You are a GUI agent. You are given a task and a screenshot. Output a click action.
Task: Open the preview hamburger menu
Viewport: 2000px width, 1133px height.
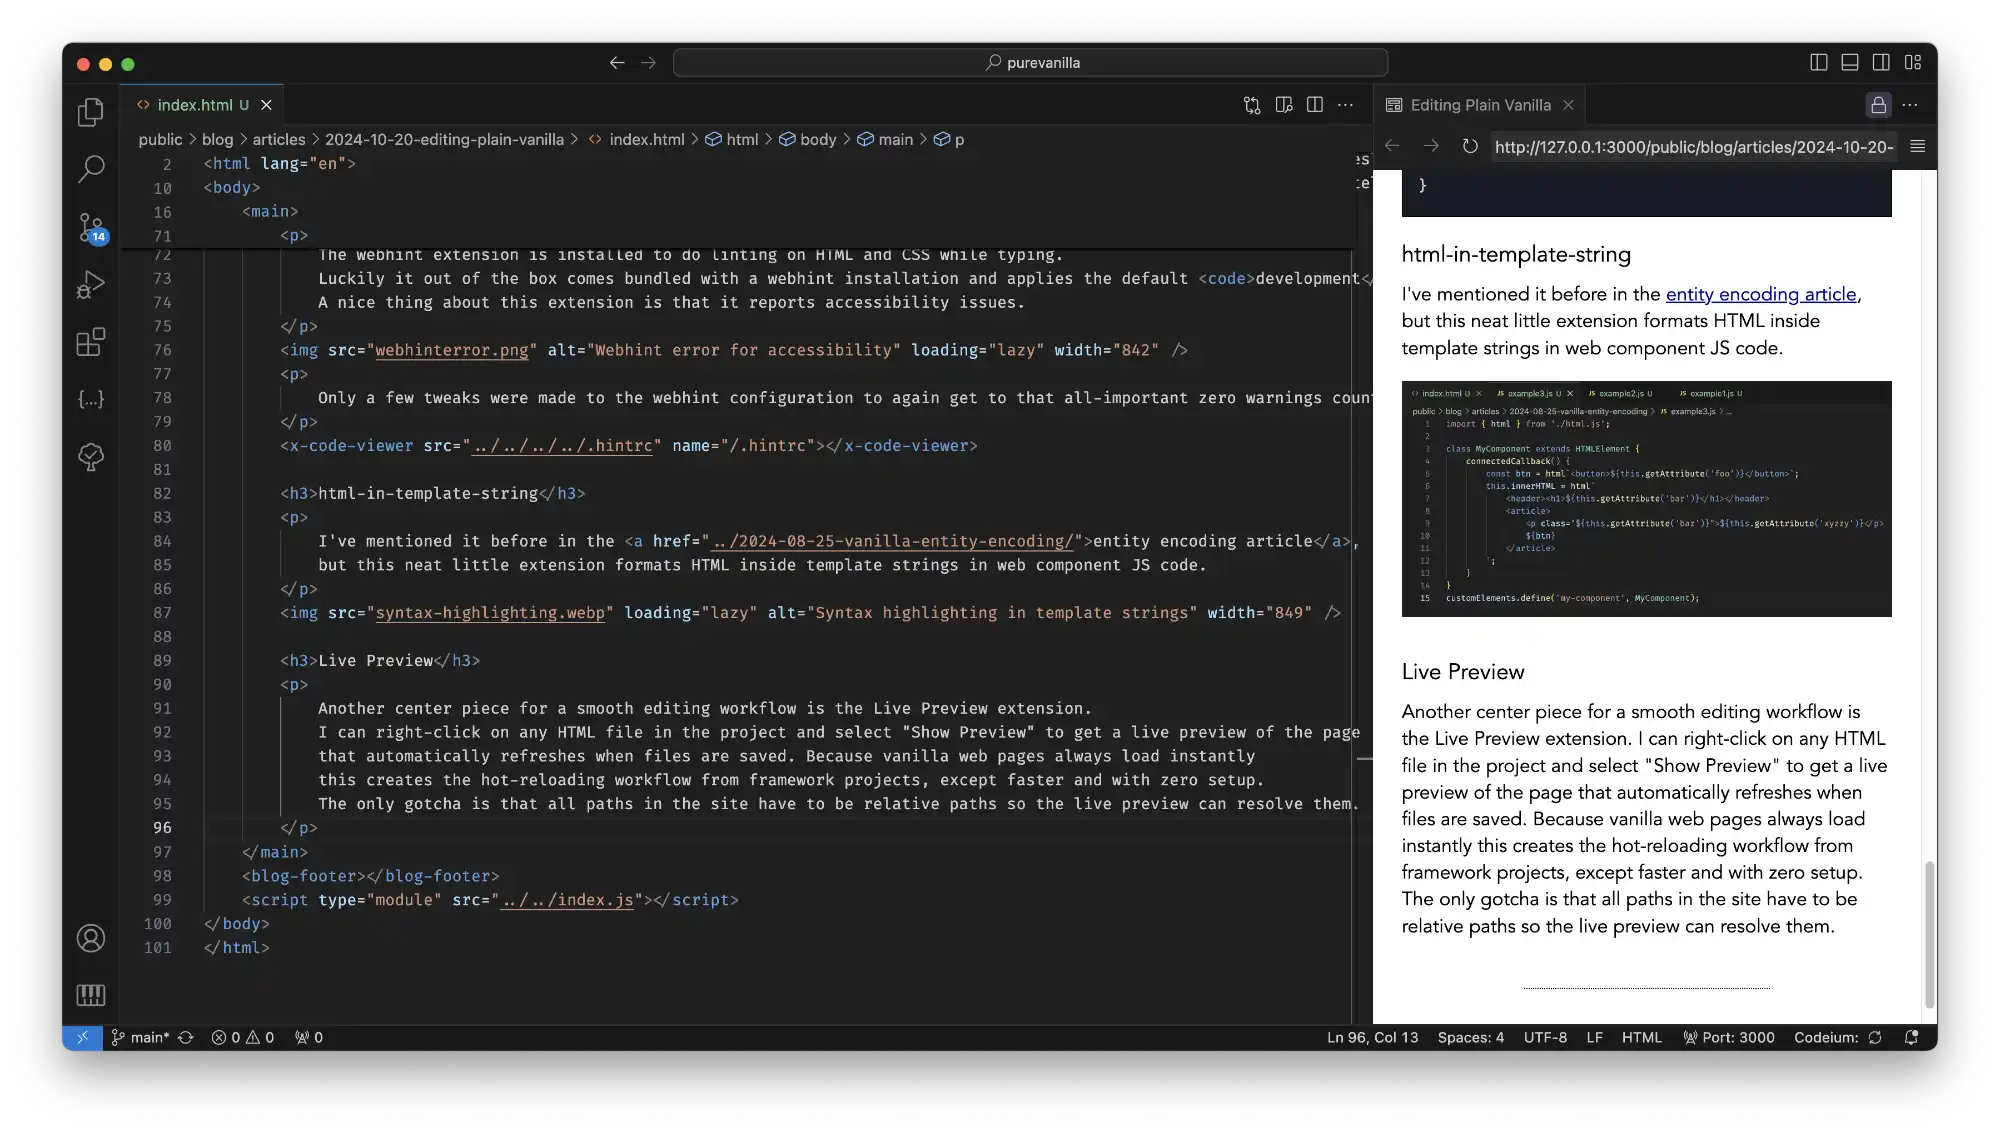point(1918,146)
